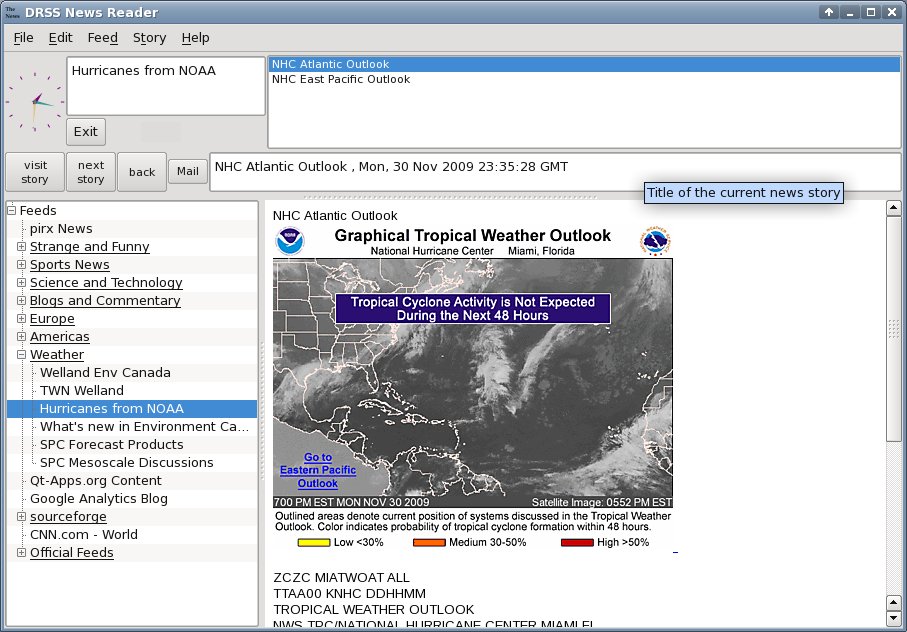This screenshot has height=632, width=907.
Task: Collapse the Feeds root node
Action: point(12,210)
